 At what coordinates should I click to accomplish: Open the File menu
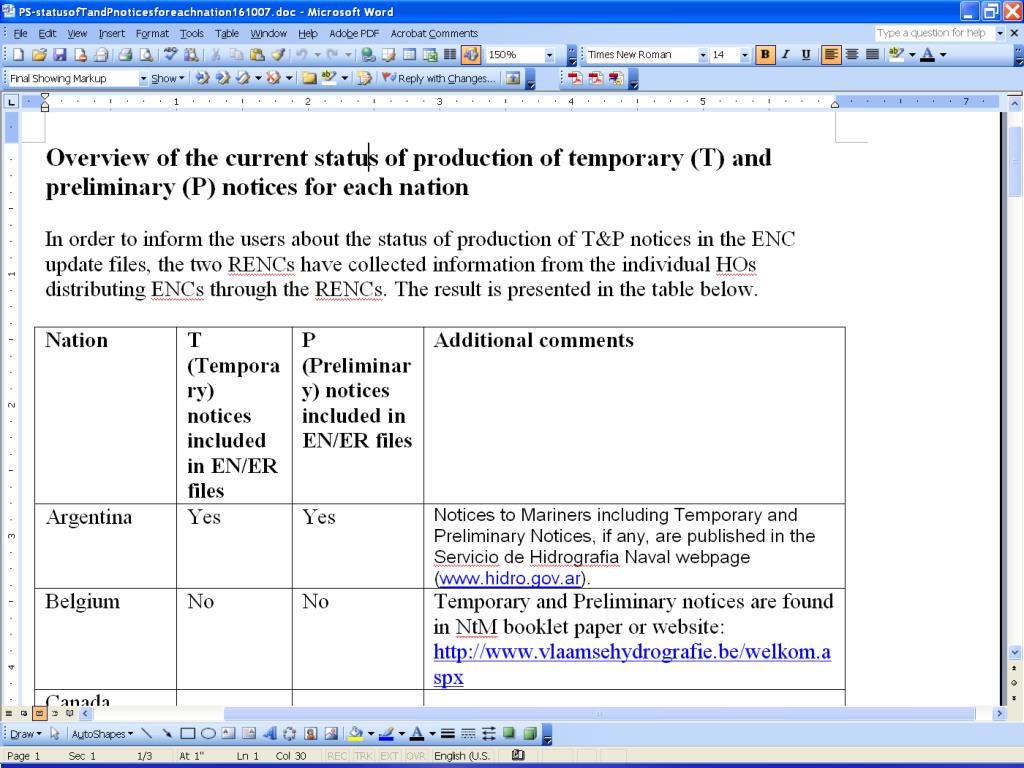point(20,33)
